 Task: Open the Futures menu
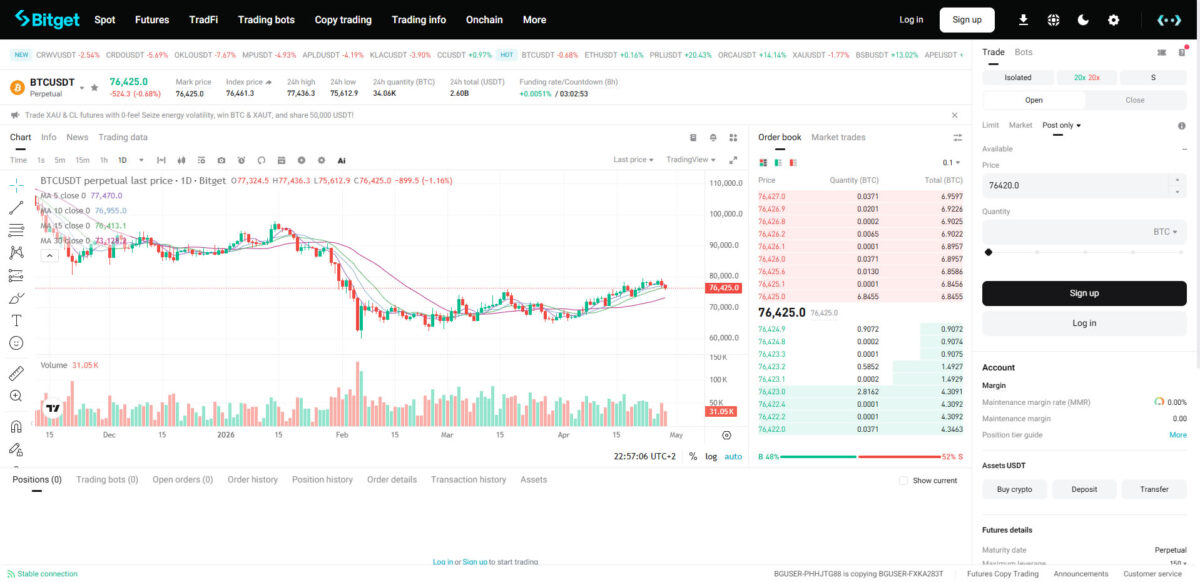152,19
